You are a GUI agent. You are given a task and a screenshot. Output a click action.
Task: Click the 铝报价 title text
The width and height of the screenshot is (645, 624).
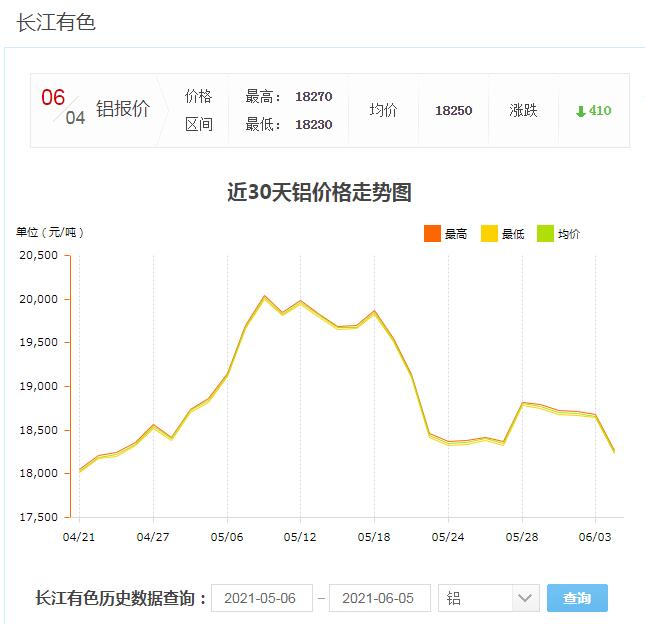click(x=123, y=109)
